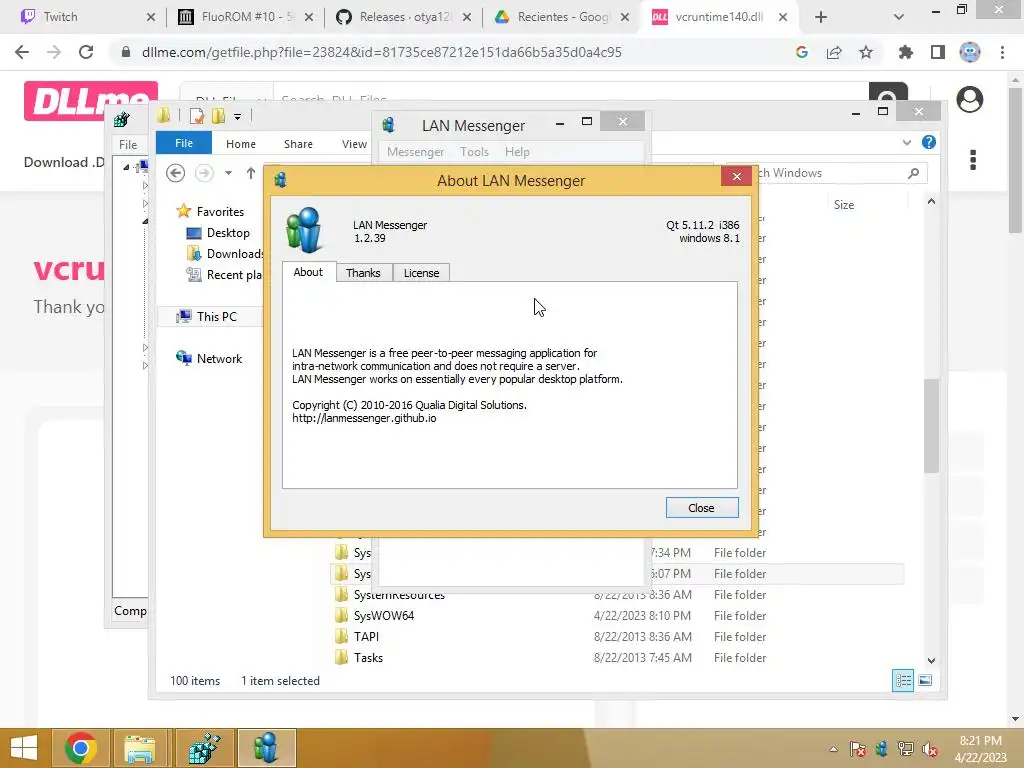Image resolution: width=1024 pixels, height=768 pixels.
Task: Open Chrome from the taskbar
Action: point(81,748)
